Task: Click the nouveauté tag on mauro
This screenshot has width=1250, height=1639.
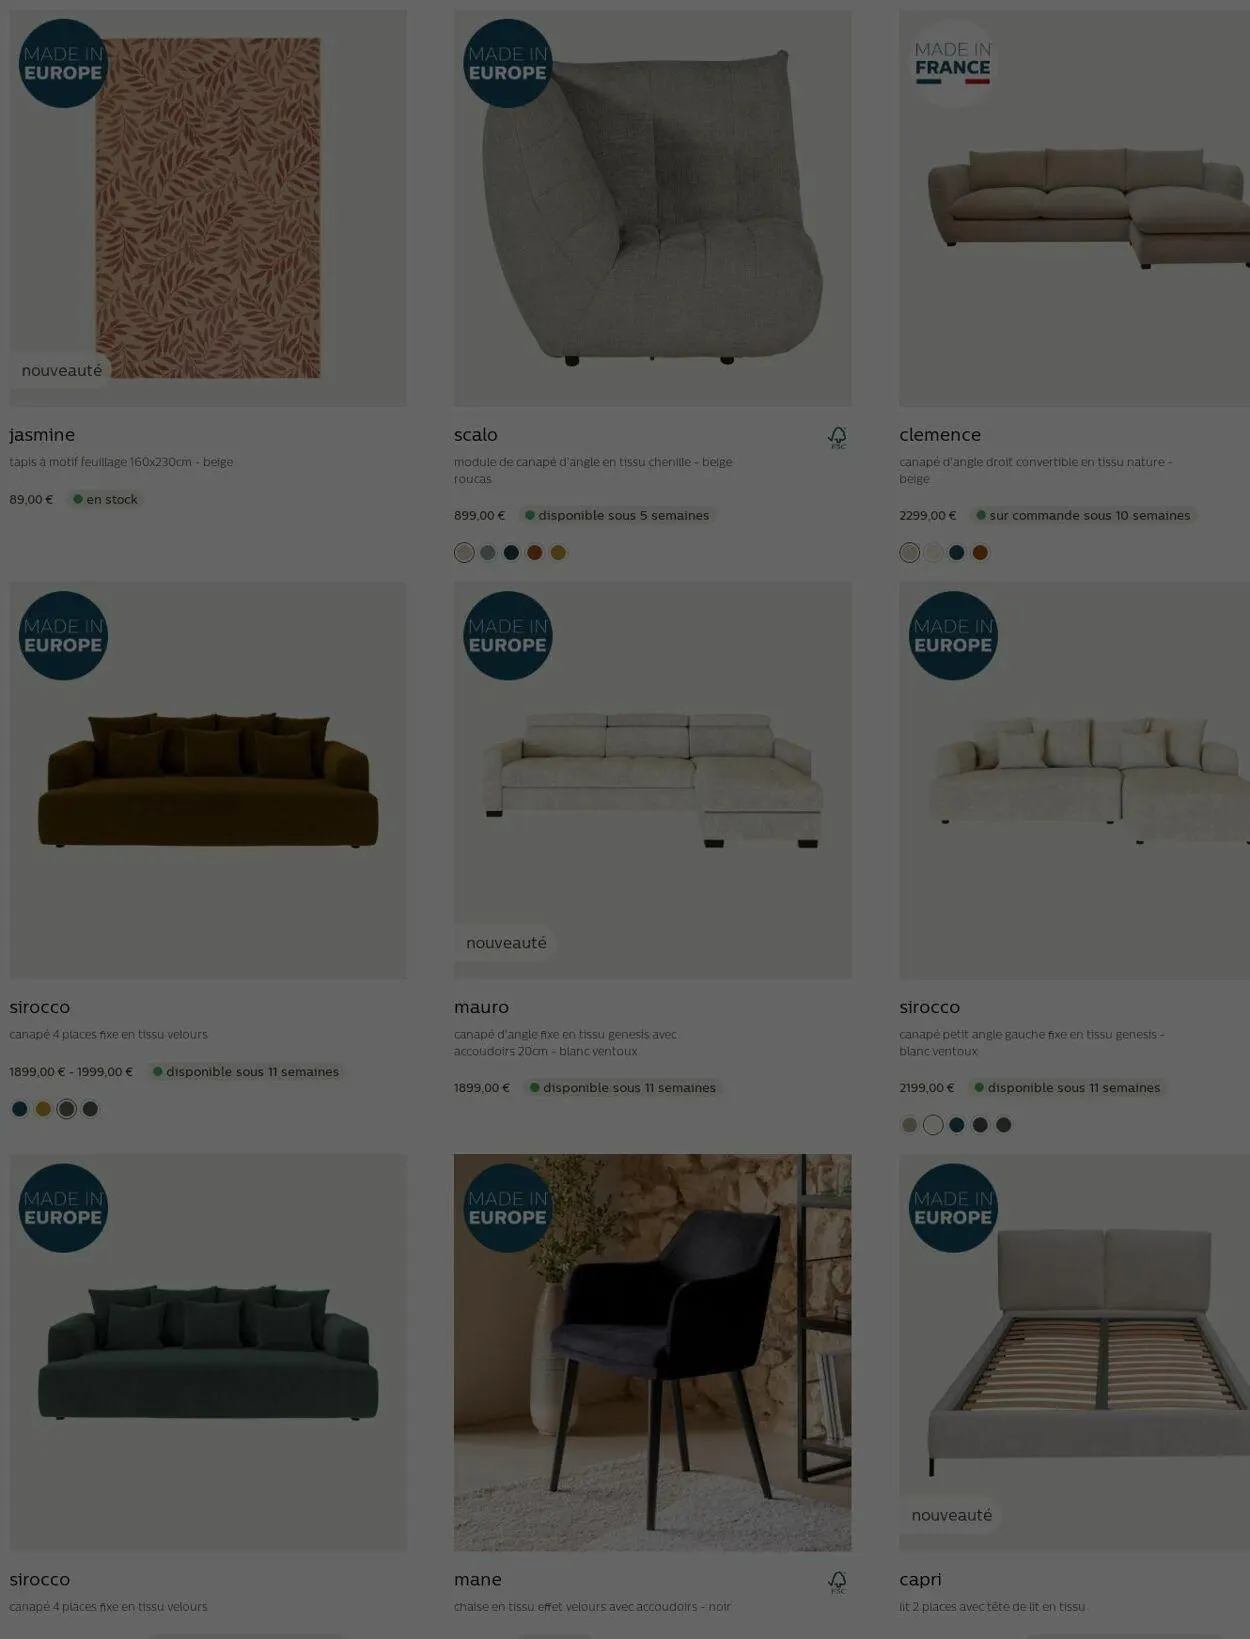Action: 506,943
